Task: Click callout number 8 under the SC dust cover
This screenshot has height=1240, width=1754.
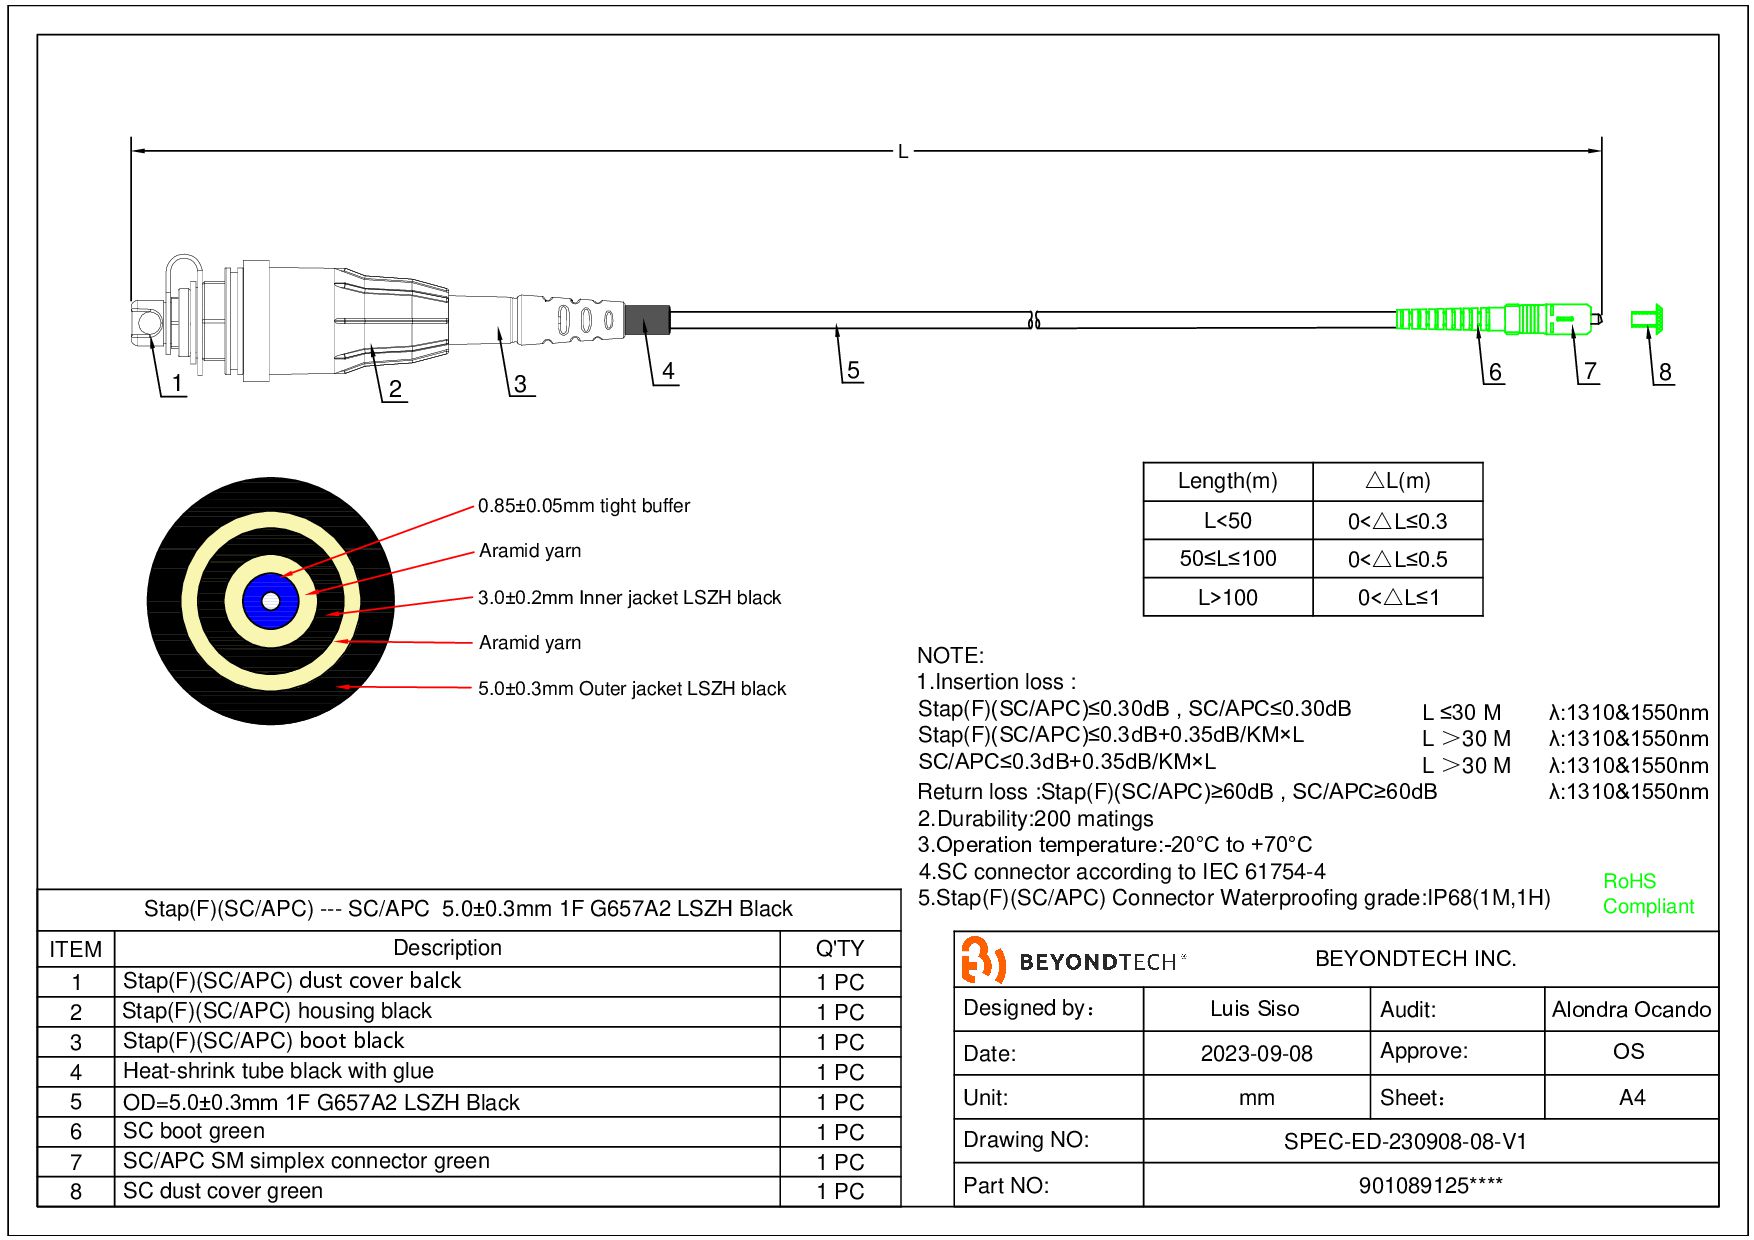Action: pos(1665,372)
